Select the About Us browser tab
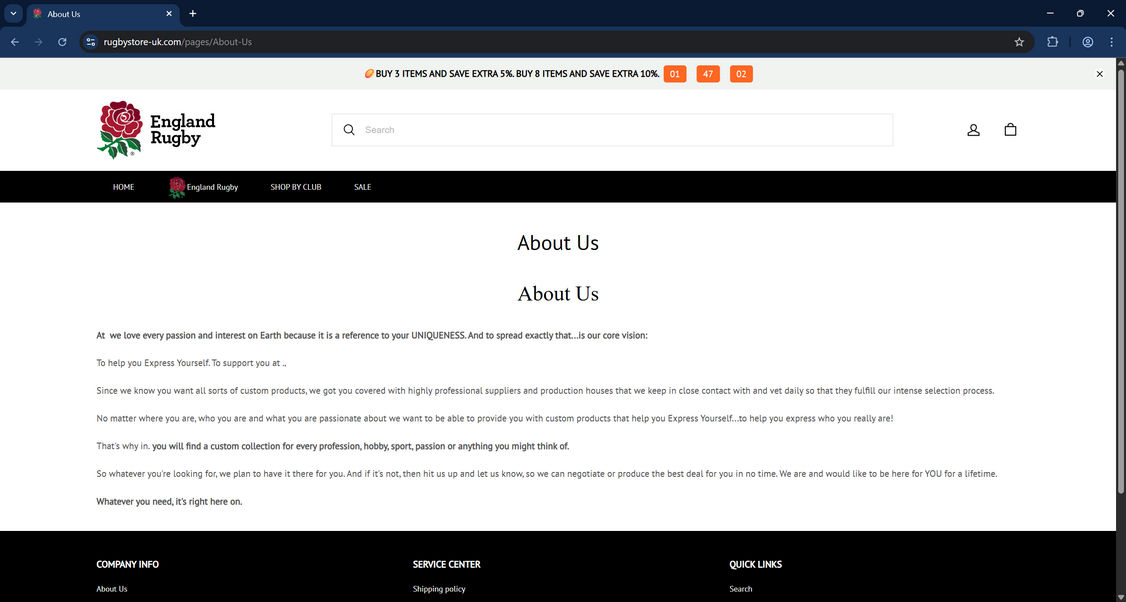Viewport: 1126px width, 602px height. pyautogui.click(x=103, y=14)
